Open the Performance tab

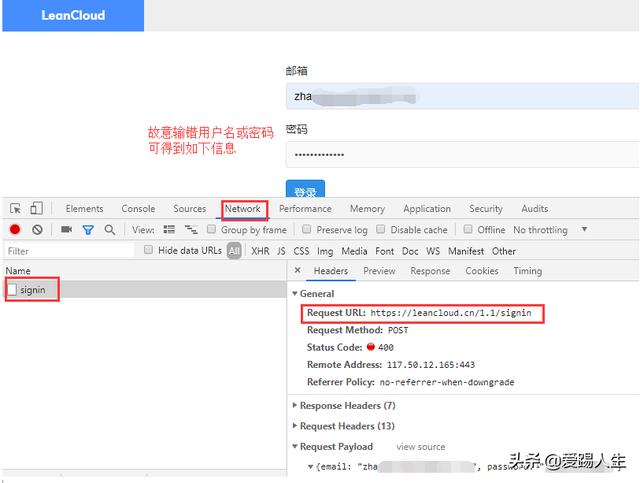[x=305, y=209]
